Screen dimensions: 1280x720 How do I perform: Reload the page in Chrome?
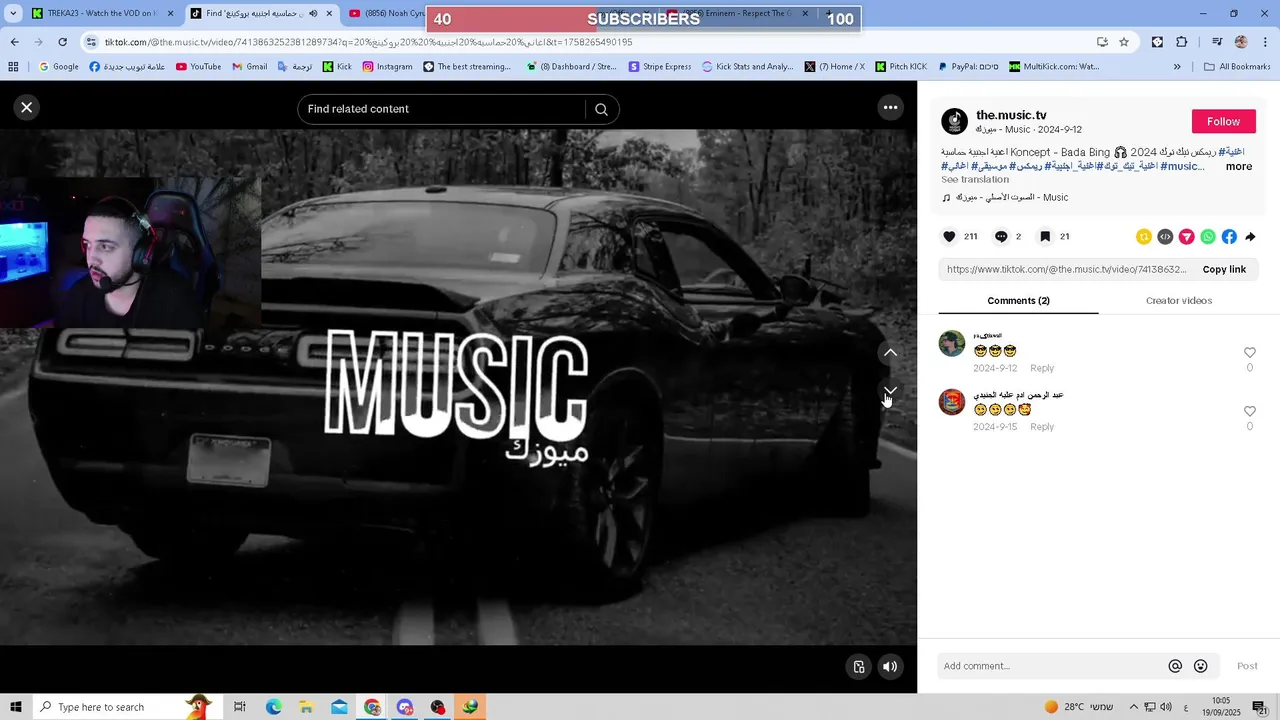pyautogui.click(x=62, y=42)
